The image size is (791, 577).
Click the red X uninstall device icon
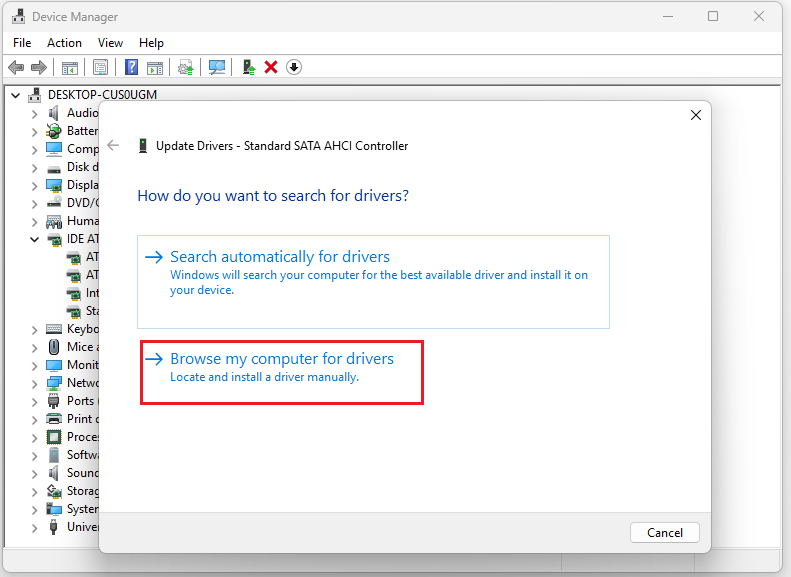pos(271,67)
